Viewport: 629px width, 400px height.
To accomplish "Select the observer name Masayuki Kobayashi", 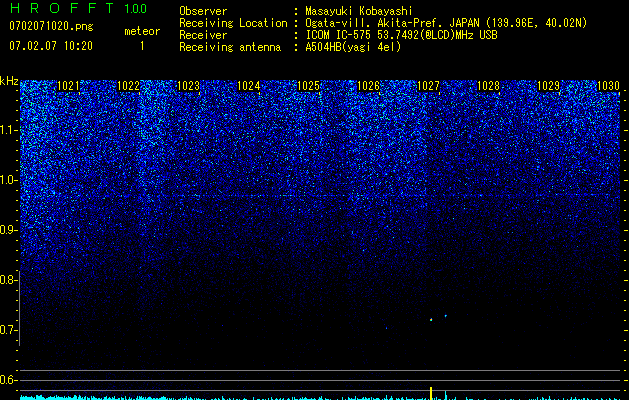I will point(359,11).
